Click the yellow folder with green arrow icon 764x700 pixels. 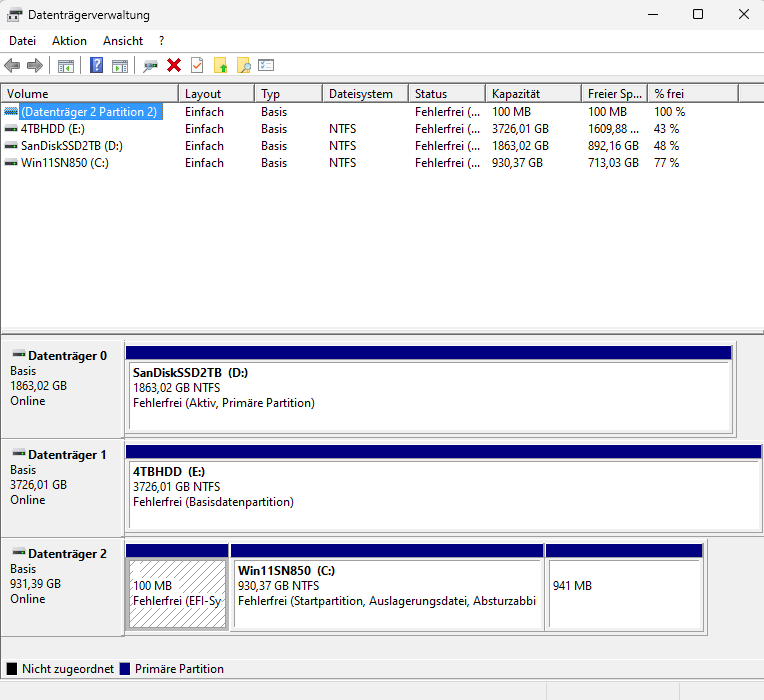point(221,65)
